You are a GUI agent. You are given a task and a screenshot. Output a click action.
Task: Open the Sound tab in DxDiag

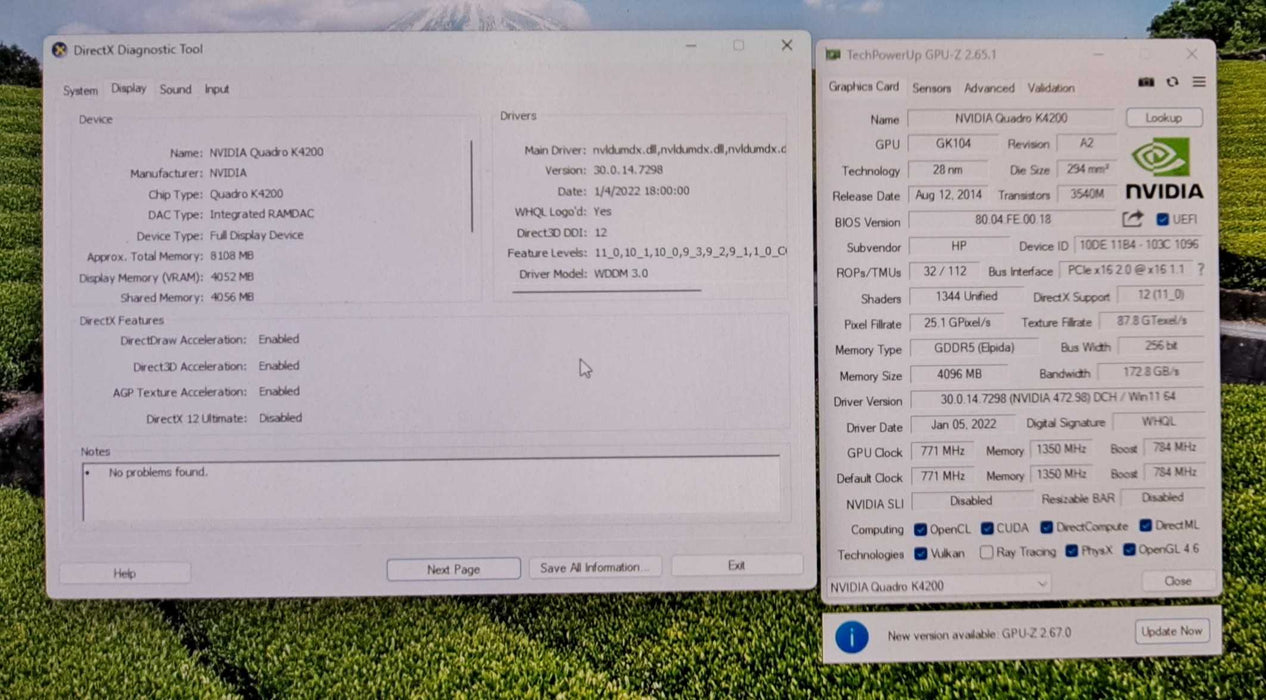tap(175, 89)
